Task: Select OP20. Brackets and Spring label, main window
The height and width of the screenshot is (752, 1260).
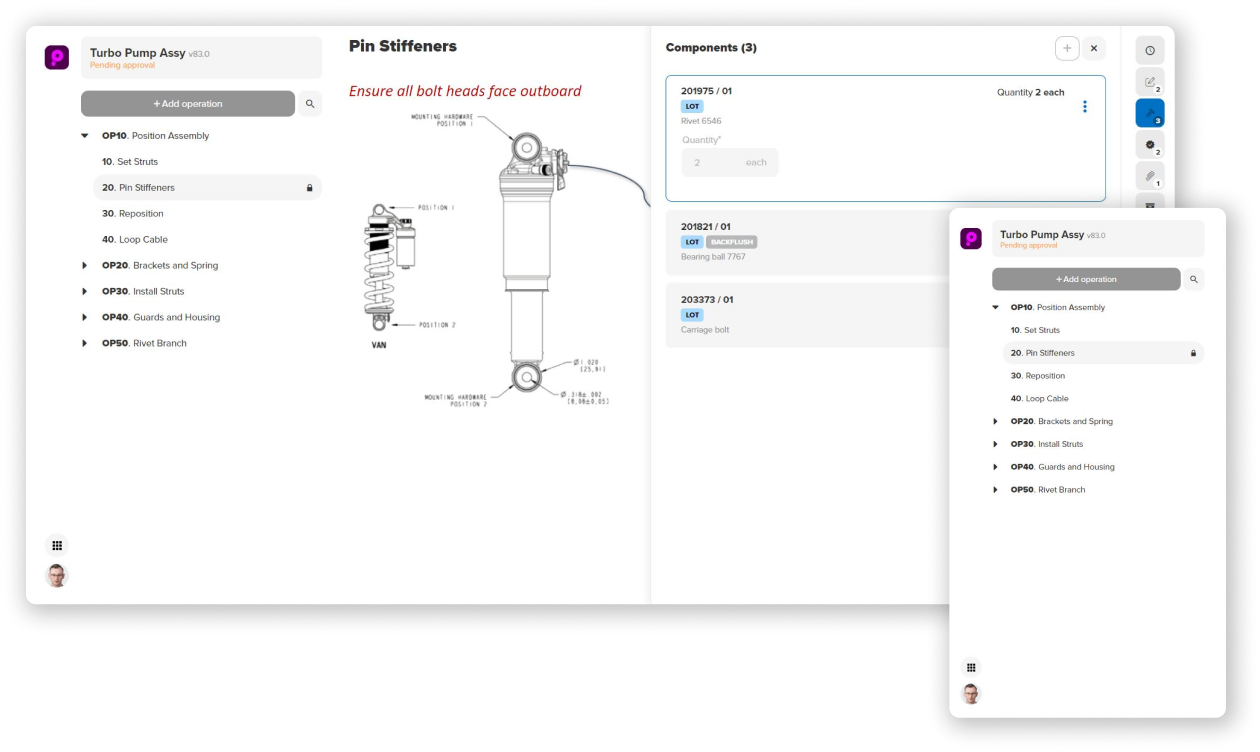Action: click(160, 266)
